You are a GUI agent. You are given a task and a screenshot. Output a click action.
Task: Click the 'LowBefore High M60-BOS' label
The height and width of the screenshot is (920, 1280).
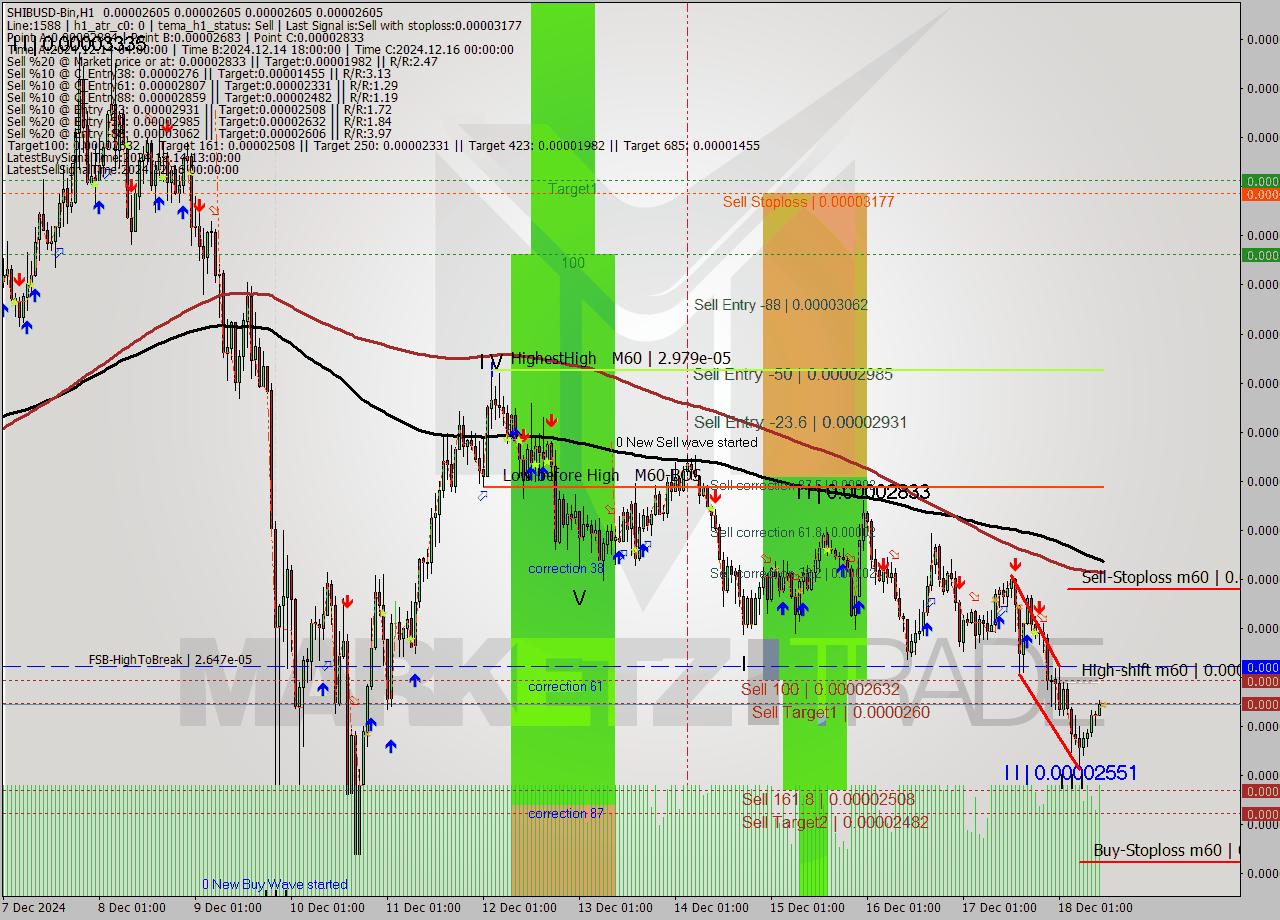coord(601,476)
